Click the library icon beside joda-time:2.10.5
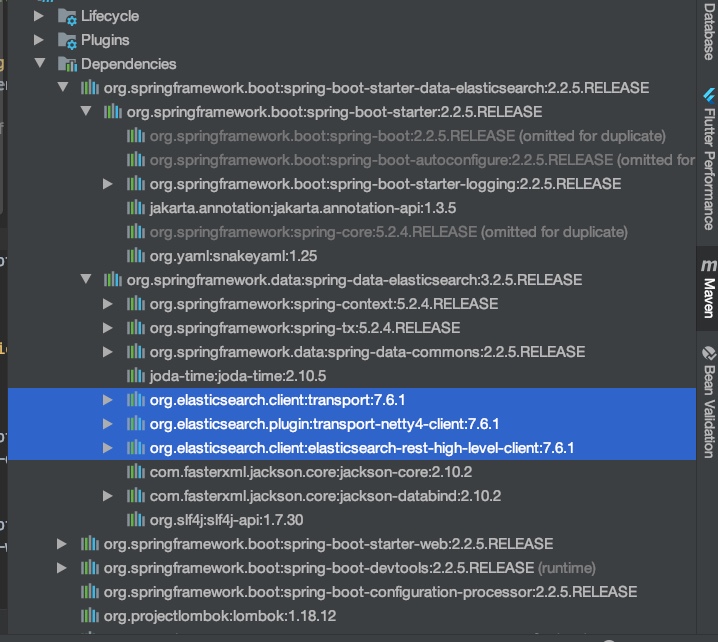Screen dimensions: 718x642 point(135,376)
